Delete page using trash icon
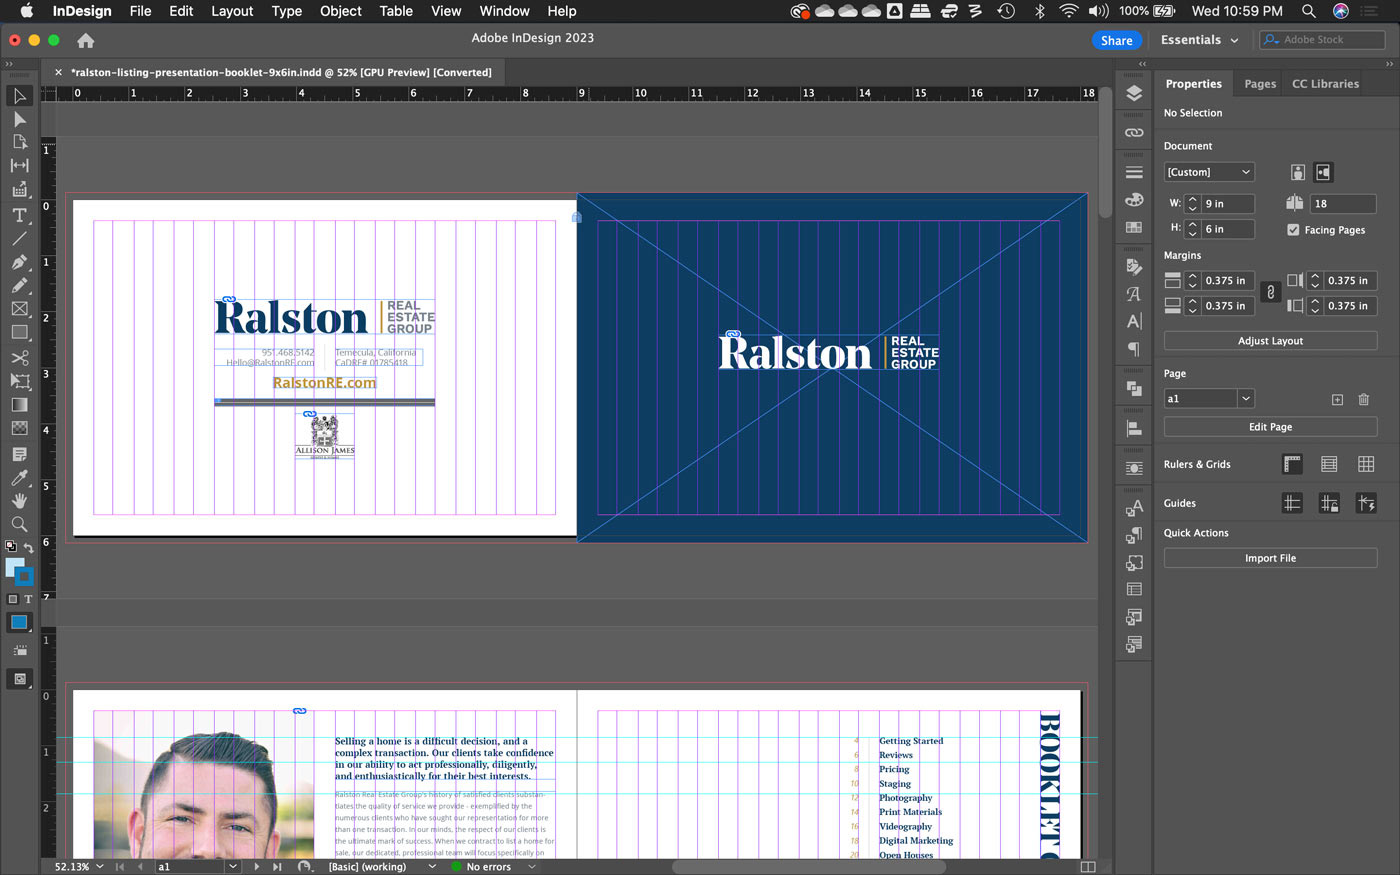 [x=1363, y=399]
